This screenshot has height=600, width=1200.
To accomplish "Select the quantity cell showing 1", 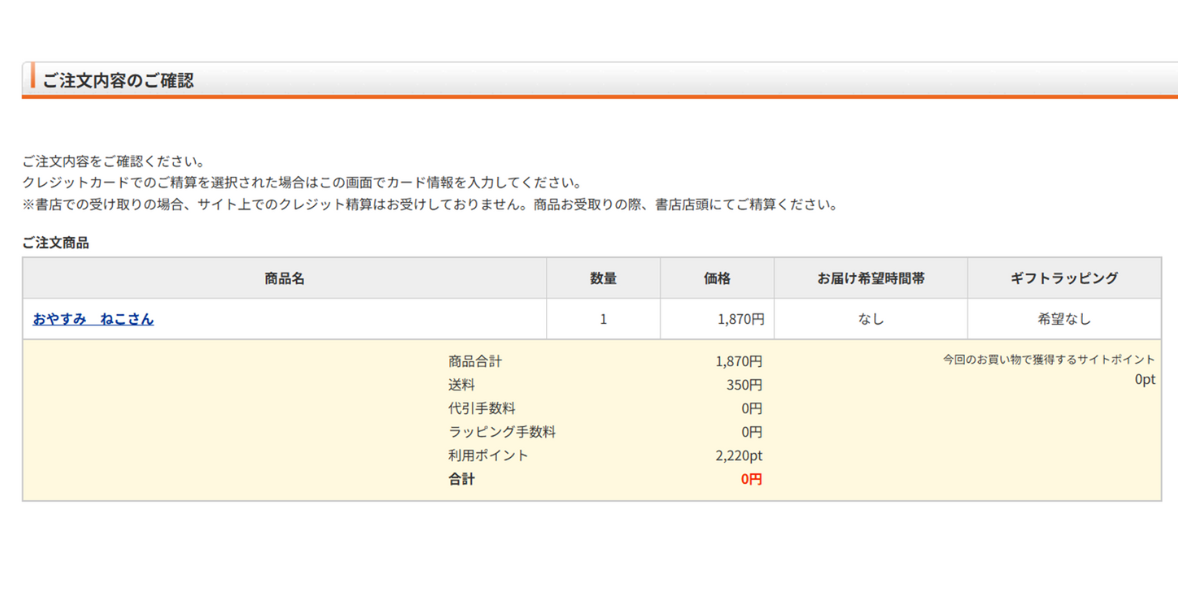I will coord(603,319).
